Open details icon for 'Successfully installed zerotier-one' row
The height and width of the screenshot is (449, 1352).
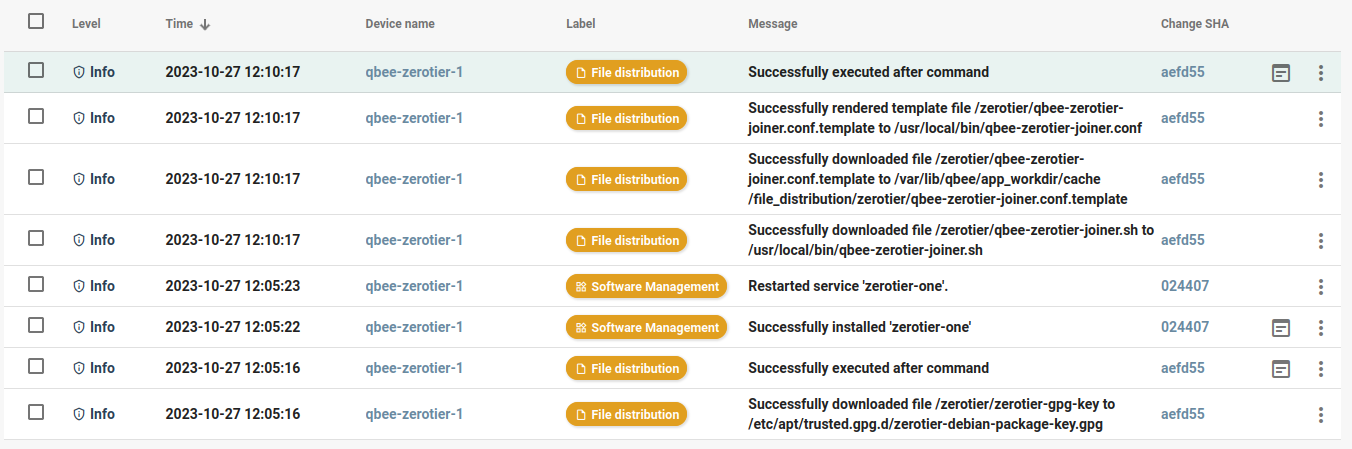click(x=1280, y=327)
